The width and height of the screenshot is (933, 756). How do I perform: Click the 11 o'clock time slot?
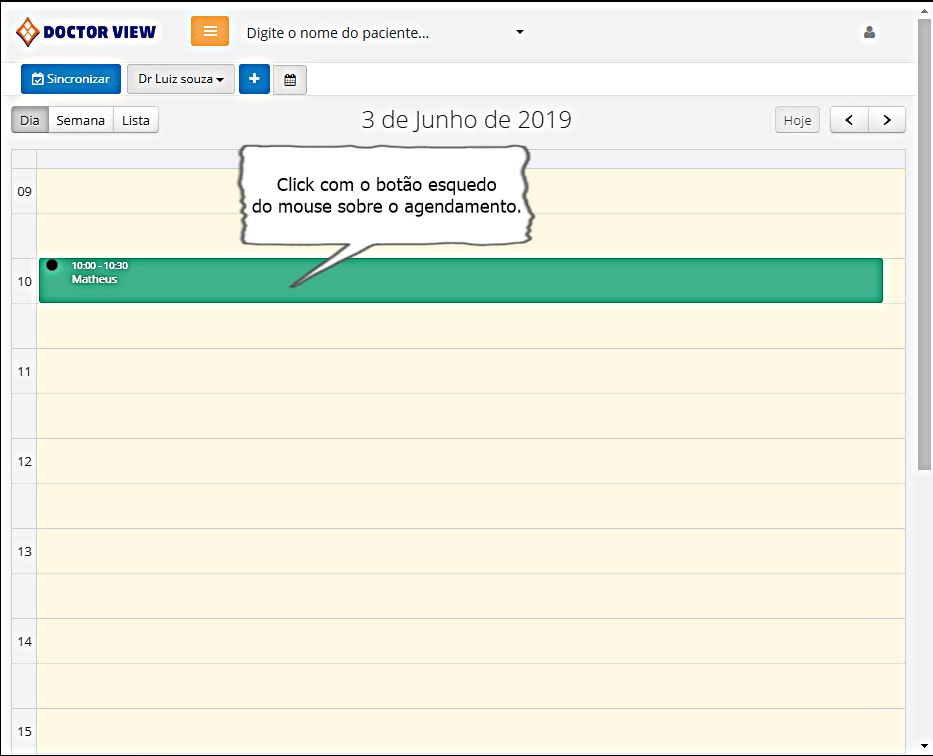tap(470, 370)
